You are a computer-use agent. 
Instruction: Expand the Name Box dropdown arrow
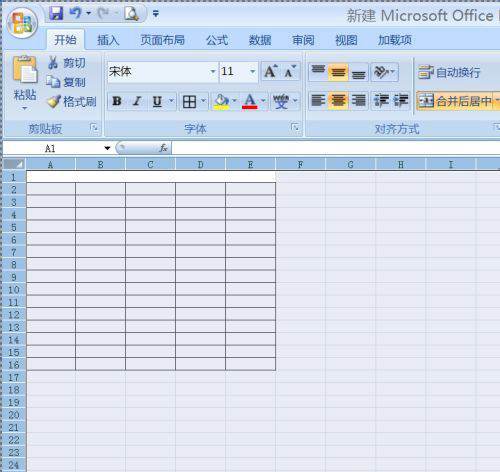107,148
